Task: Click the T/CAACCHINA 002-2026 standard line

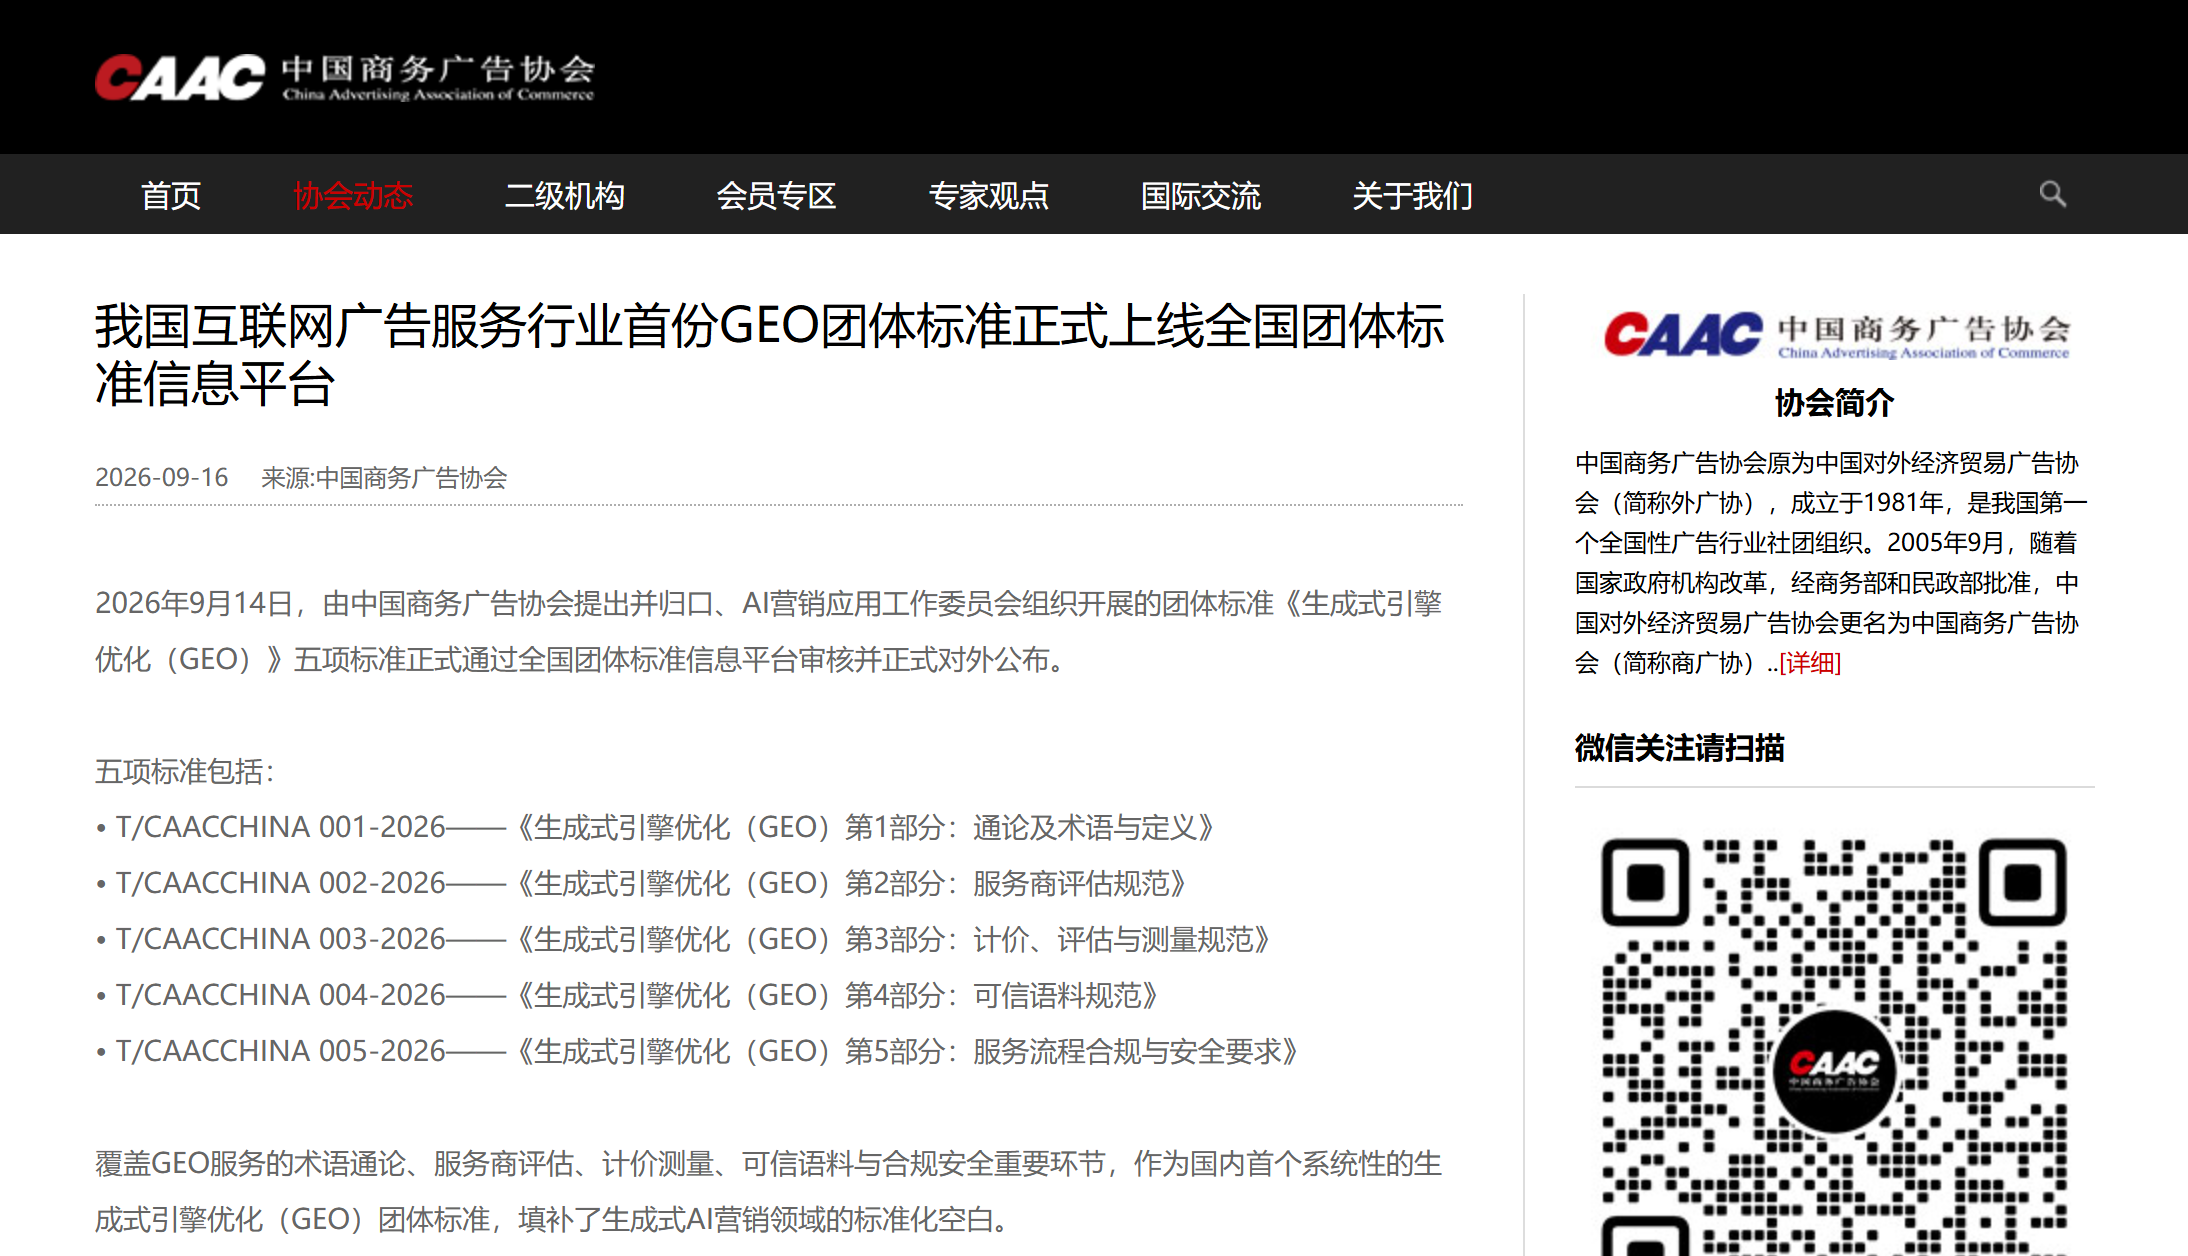Action: pyautogui.click(x=642, y=883)
